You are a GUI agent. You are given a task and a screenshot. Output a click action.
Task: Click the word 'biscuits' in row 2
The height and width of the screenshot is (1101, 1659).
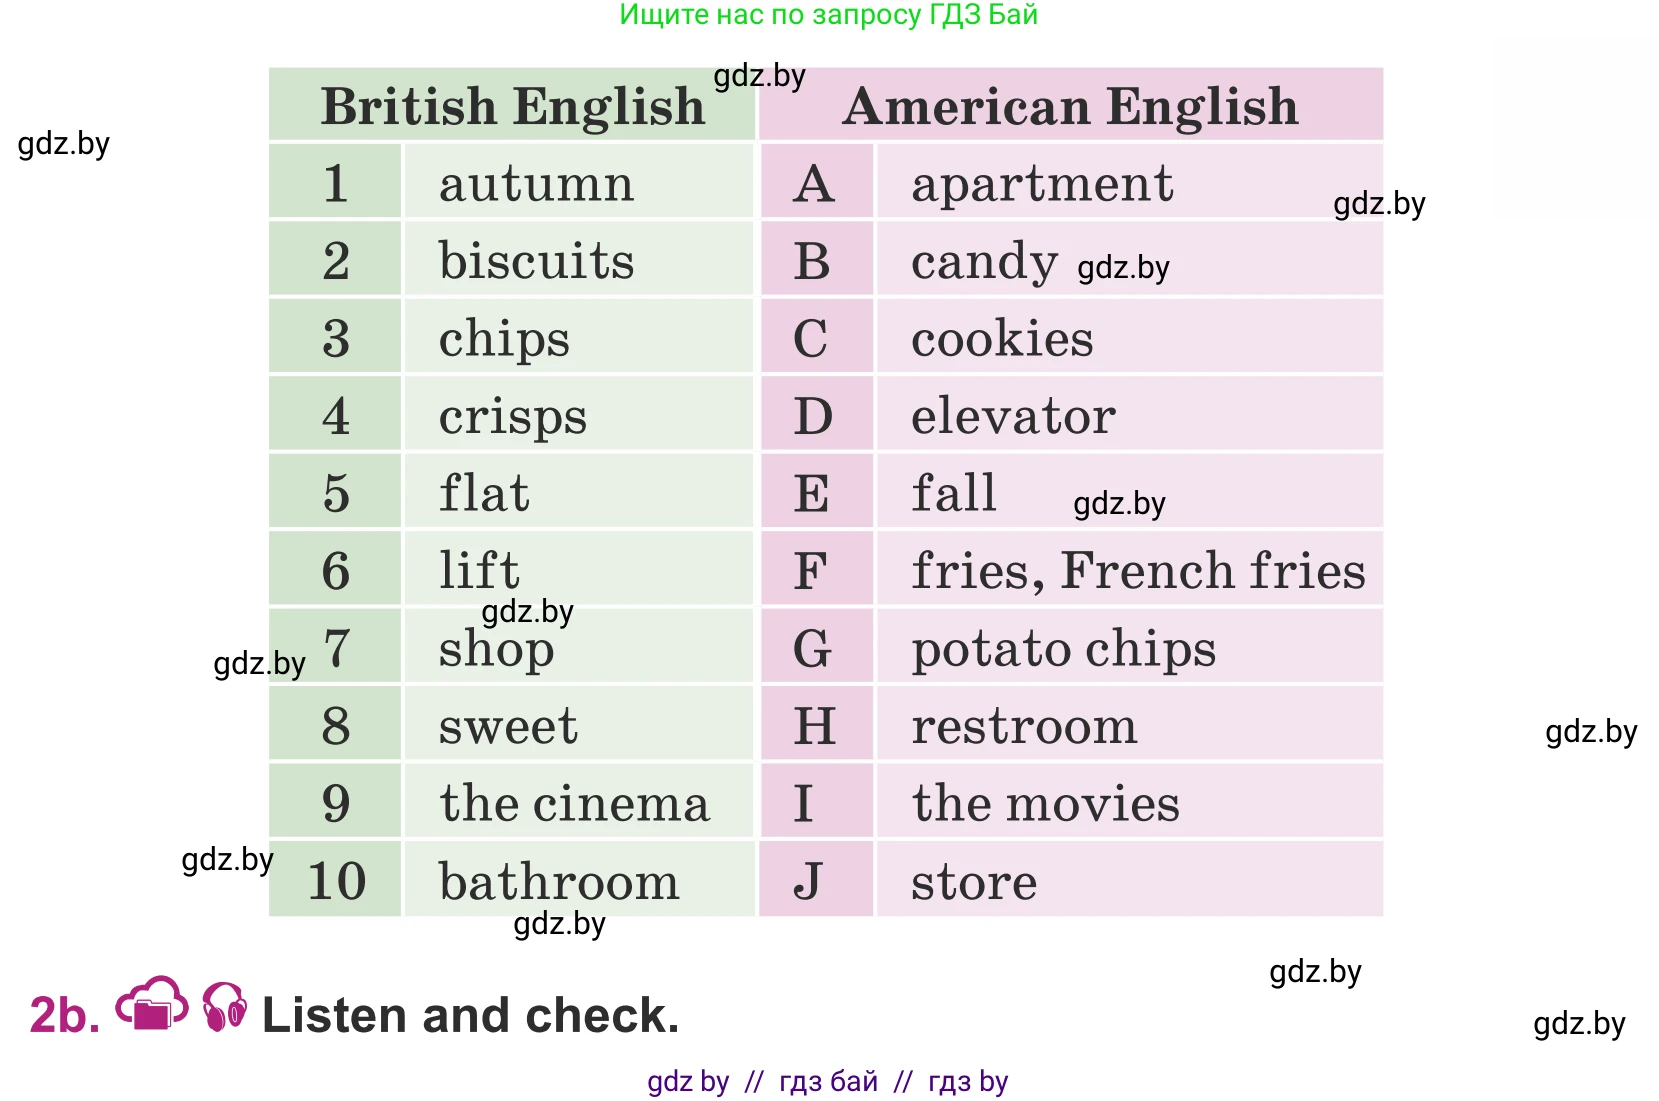tap(536, 261)
